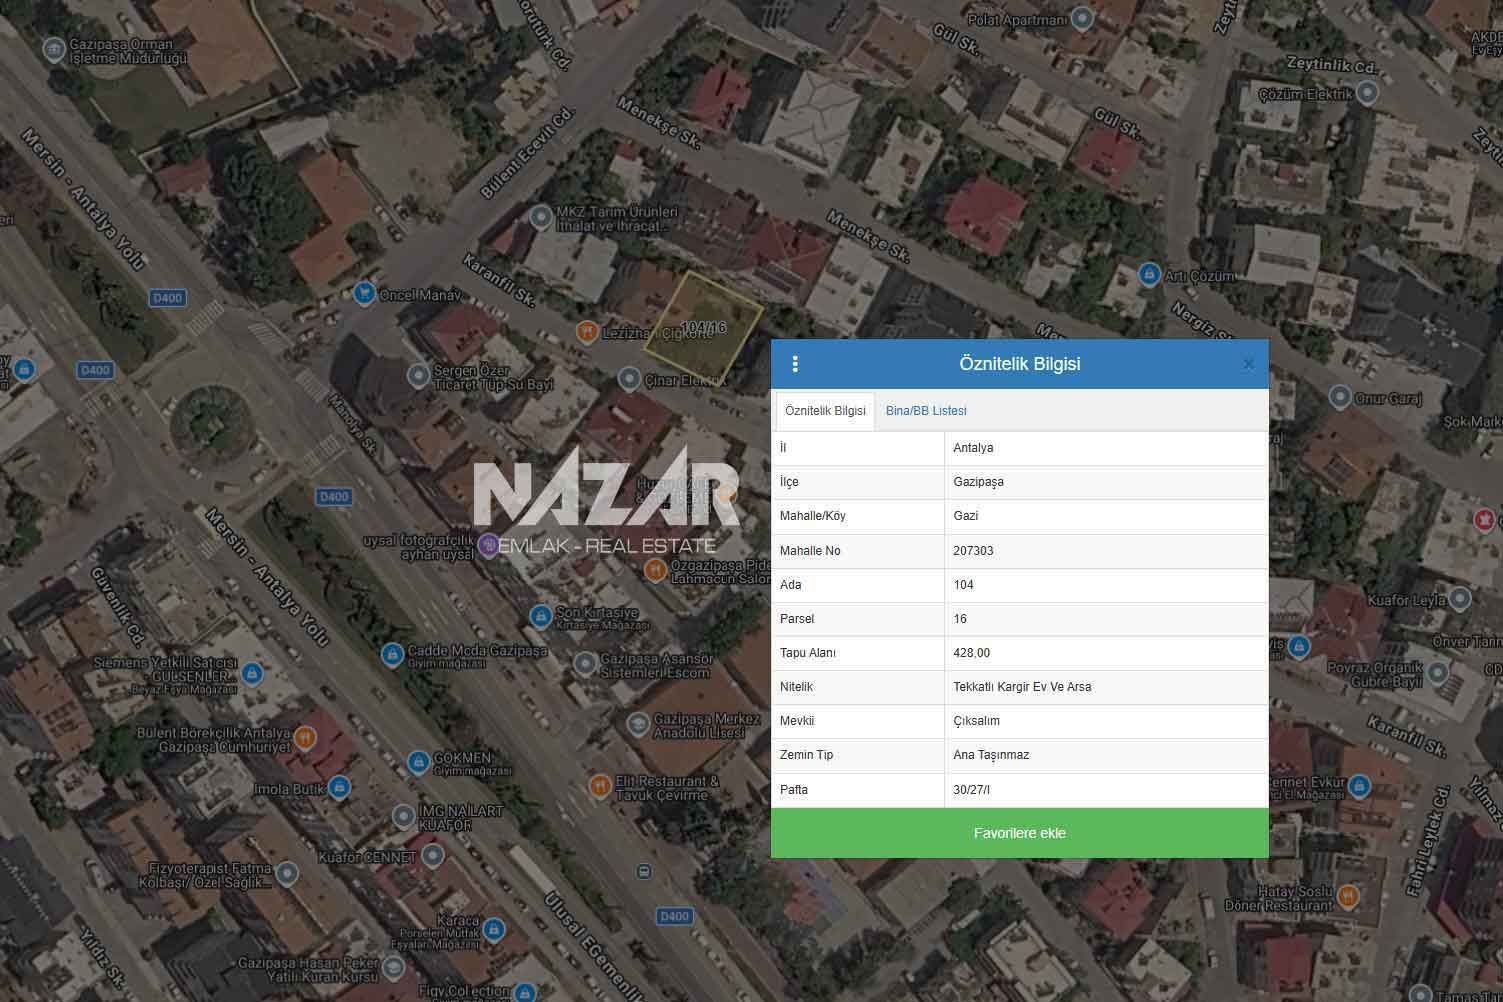Click the Kuaför Leyla location pin
Viewport: 1503px width, 1002px height.
click(x=1460, y=600)
